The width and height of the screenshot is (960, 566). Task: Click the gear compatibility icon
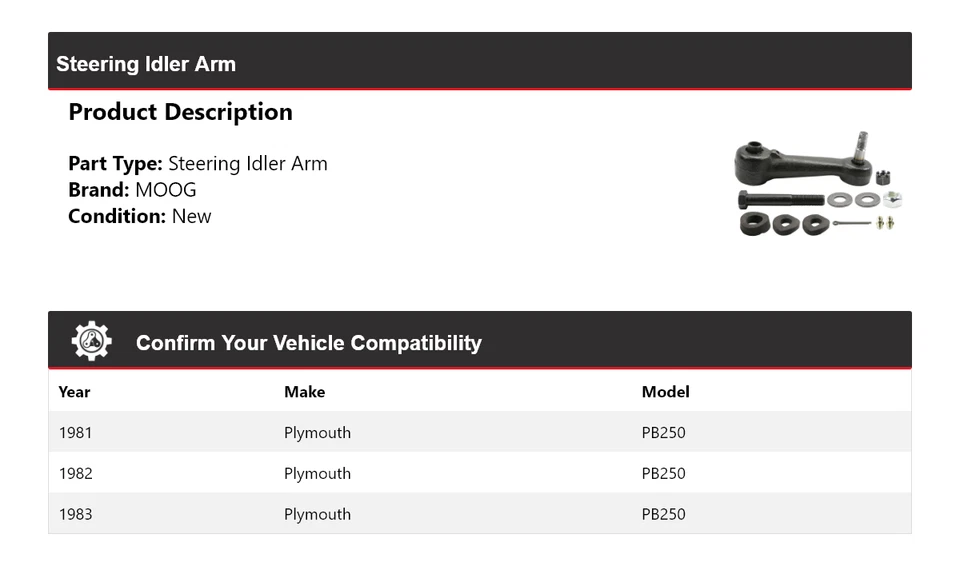pyautogui.click(x=91, y=342)
